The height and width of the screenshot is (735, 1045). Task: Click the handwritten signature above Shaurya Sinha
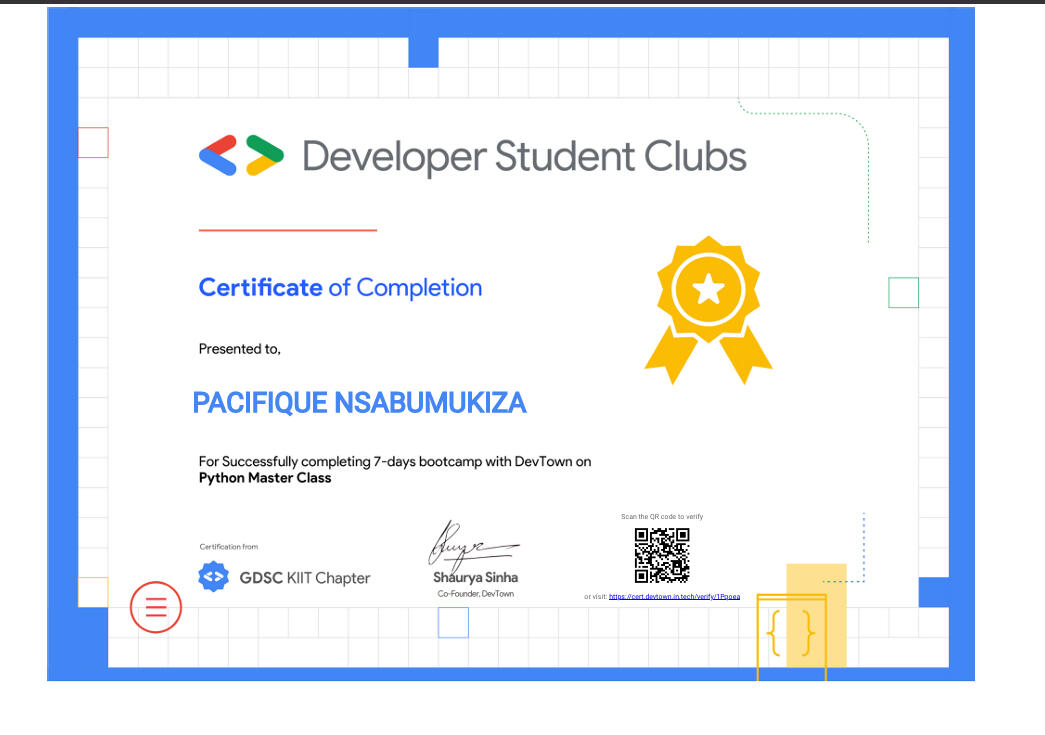[472, 545]
